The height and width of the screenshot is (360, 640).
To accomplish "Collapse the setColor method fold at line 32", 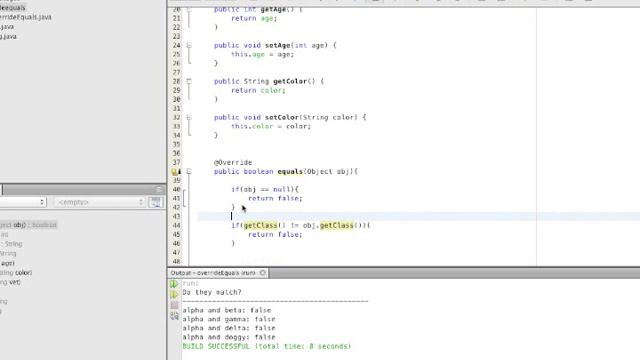I will 189,118.
